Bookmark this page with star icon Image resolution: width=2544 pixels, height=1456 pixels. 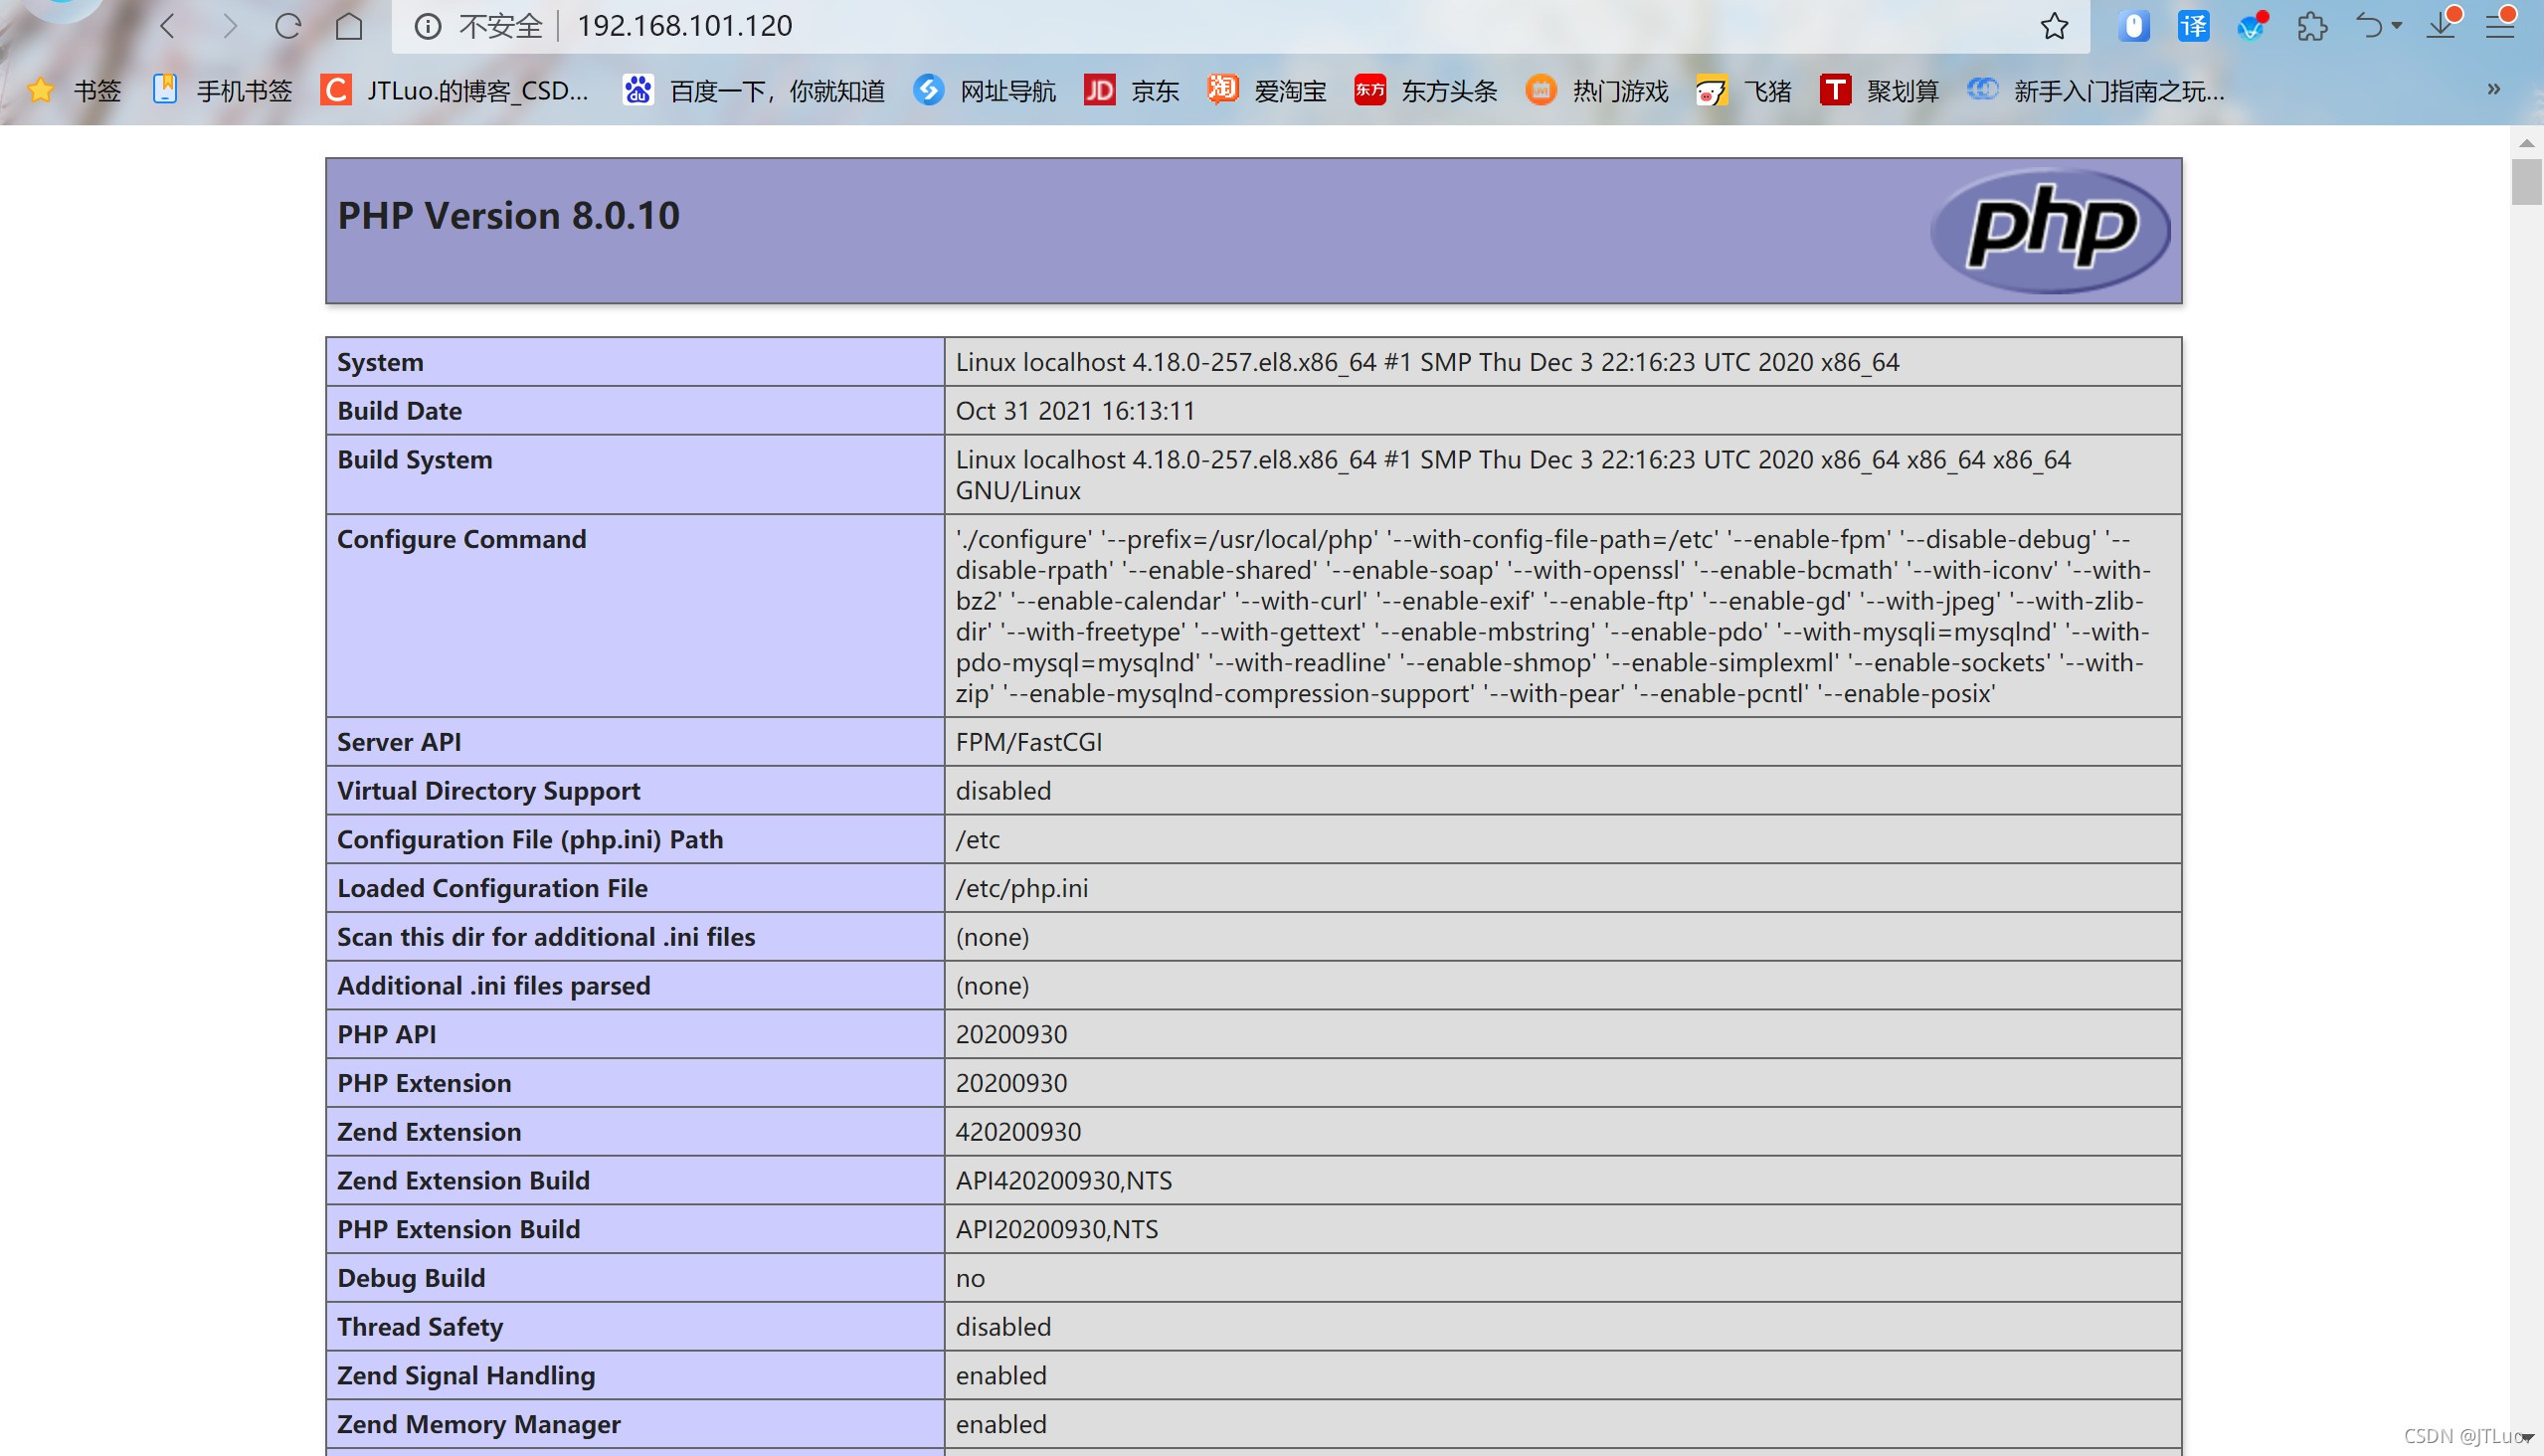tap(2054, 26)
